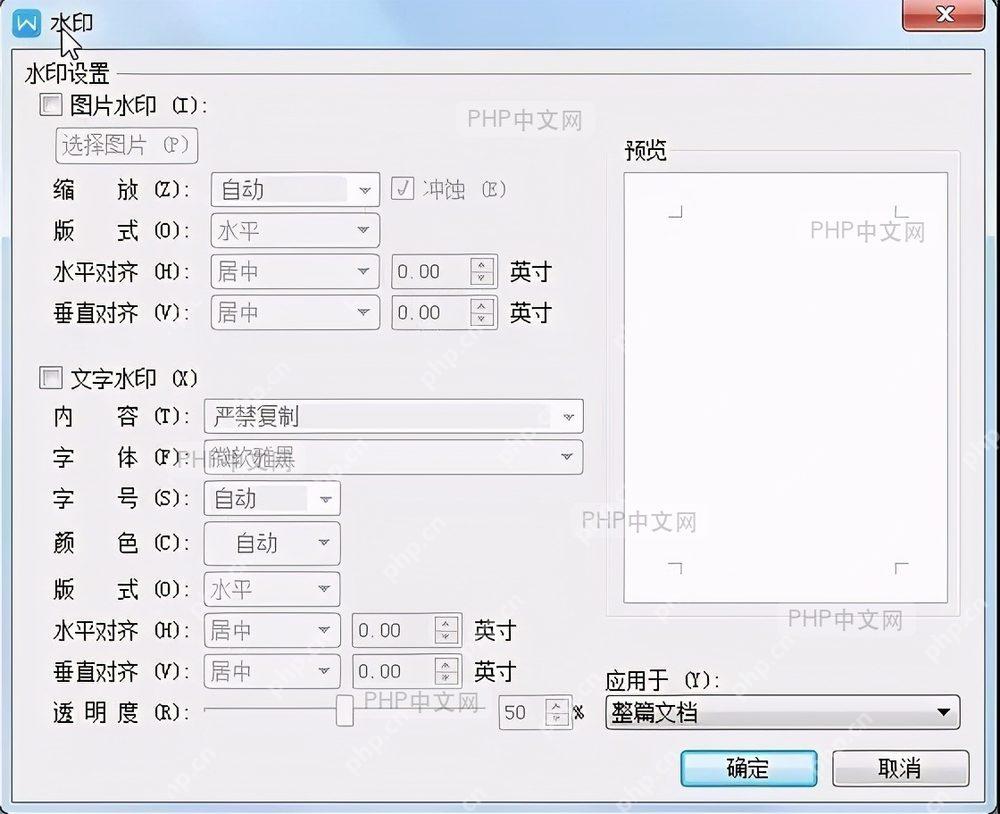The image size is (1000, 814).
Task: Open the 字体 dropdown showing 微软雅黑
Action: (x=393, y=457)
